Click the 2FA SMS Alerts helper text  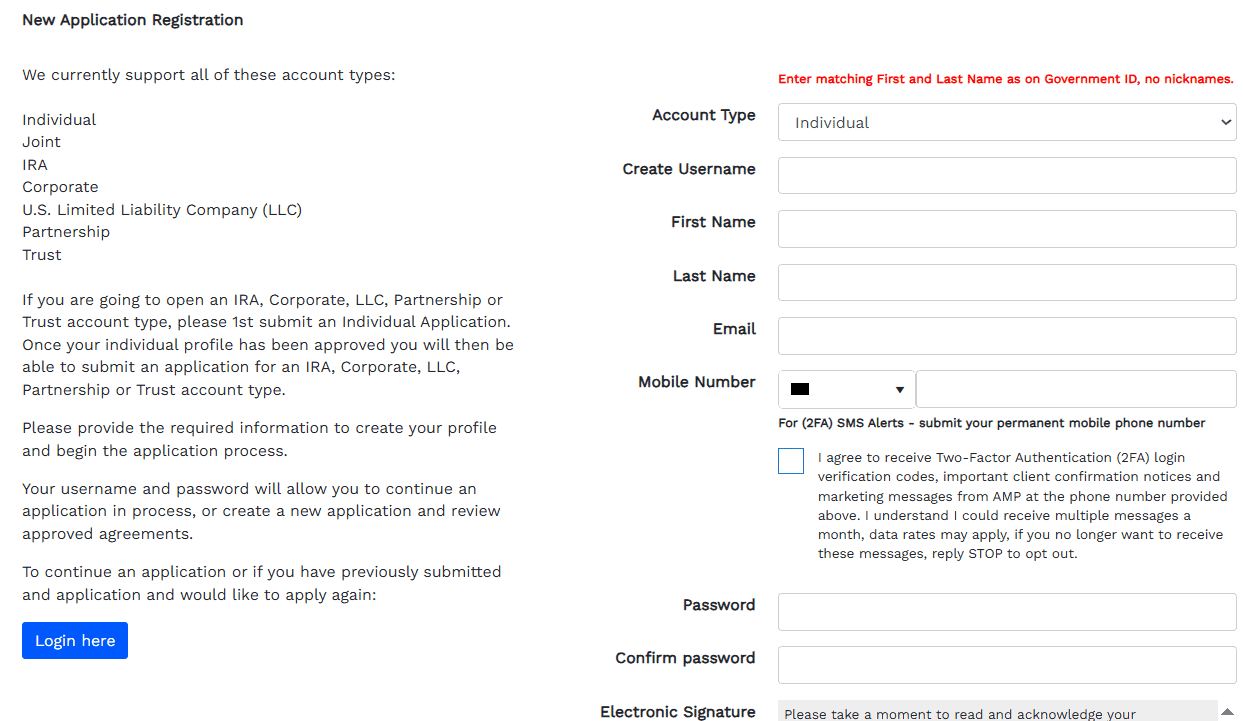pos(991,422)
